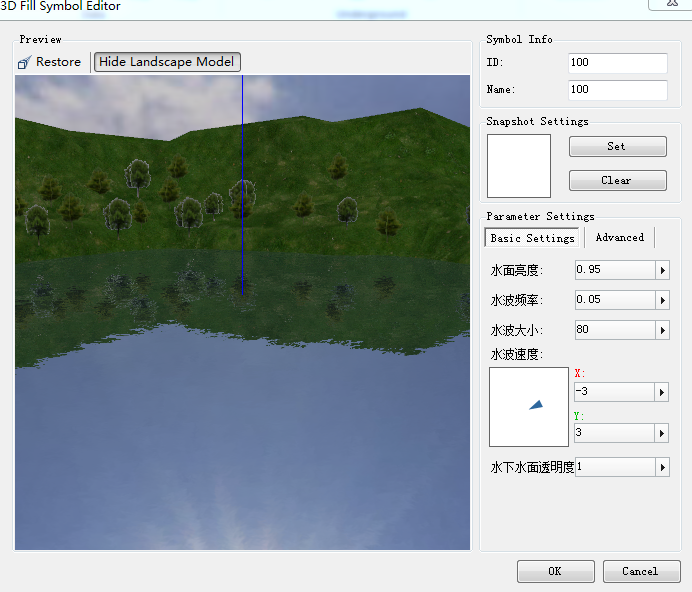Expand the 水下水面透明度 value arrow
Image resolution: width=692 pixels, height=592 pixels.
coord(661,467)
